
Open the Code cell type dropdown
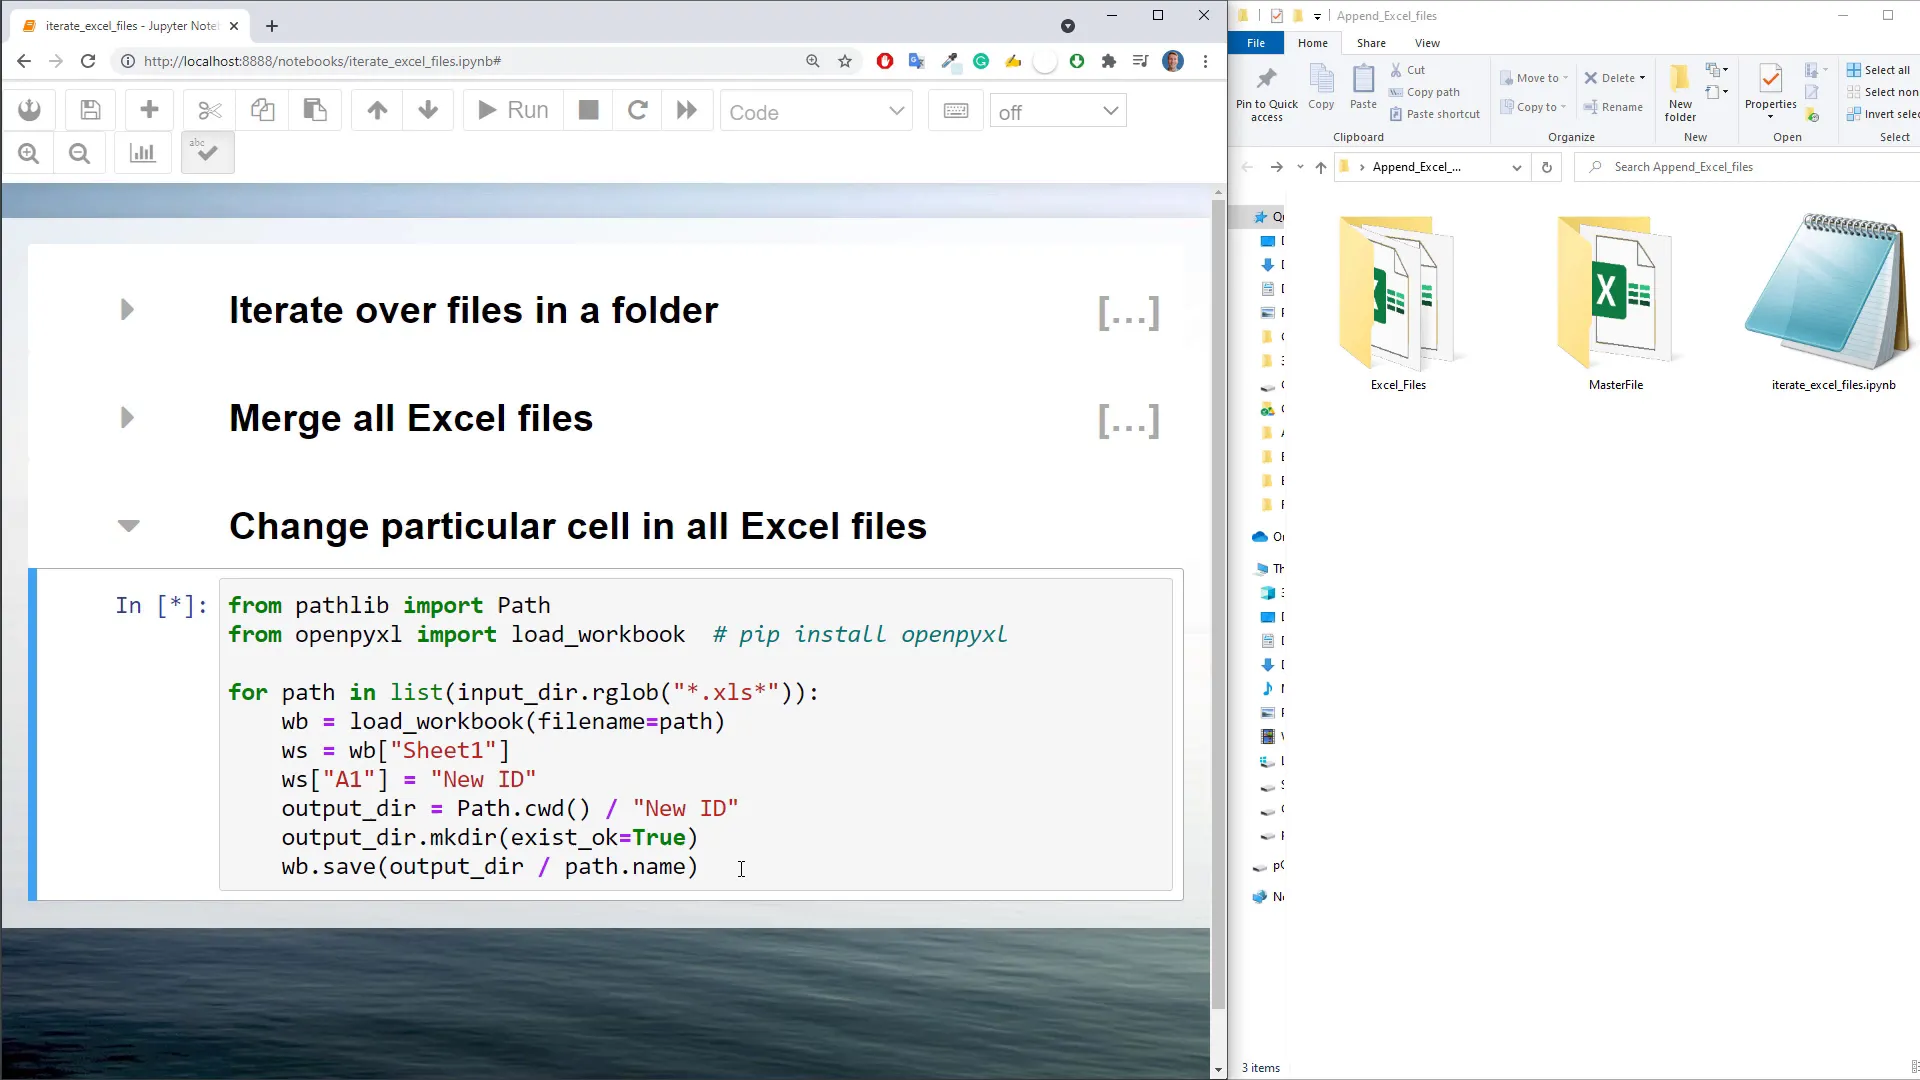coord(816,111)
